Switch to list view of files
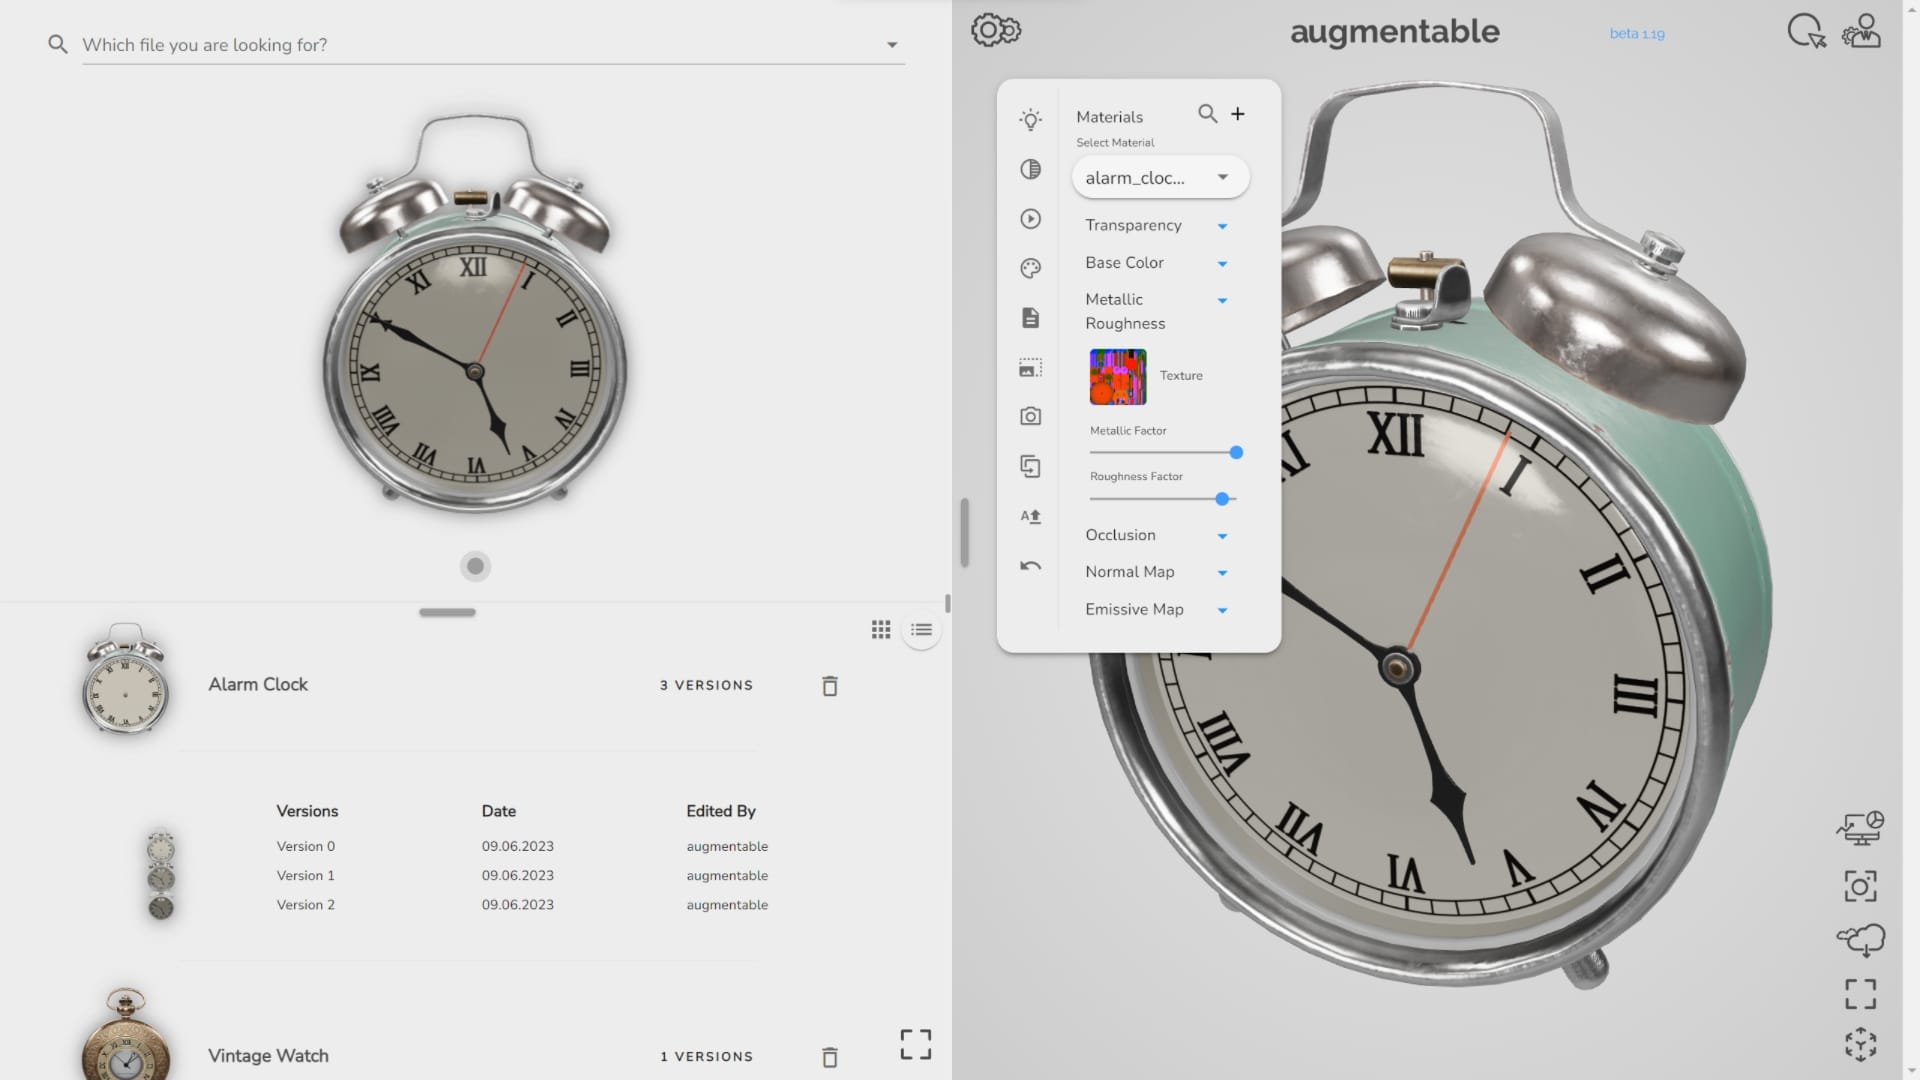 pos(921,630)
